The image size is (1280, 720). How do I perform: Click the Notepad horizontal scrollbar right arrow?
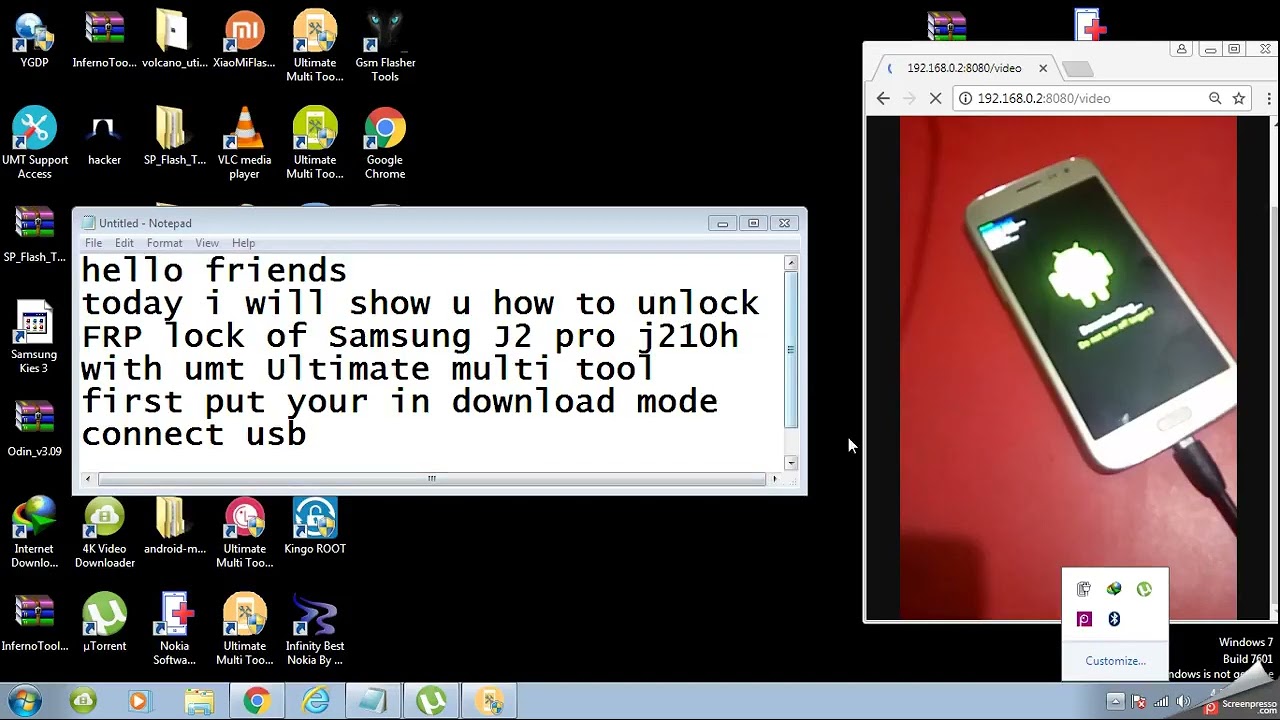click(x=774, y=479)
